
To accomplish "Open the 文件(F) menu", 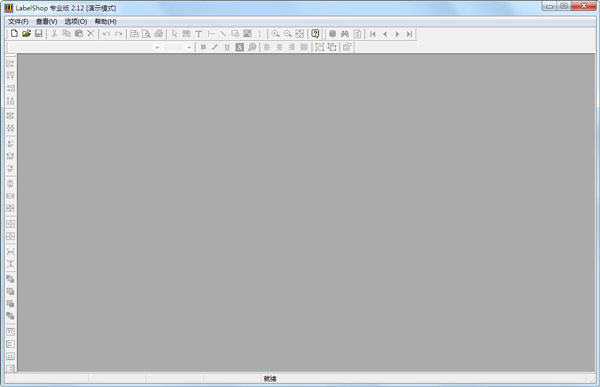I will 18,21.
